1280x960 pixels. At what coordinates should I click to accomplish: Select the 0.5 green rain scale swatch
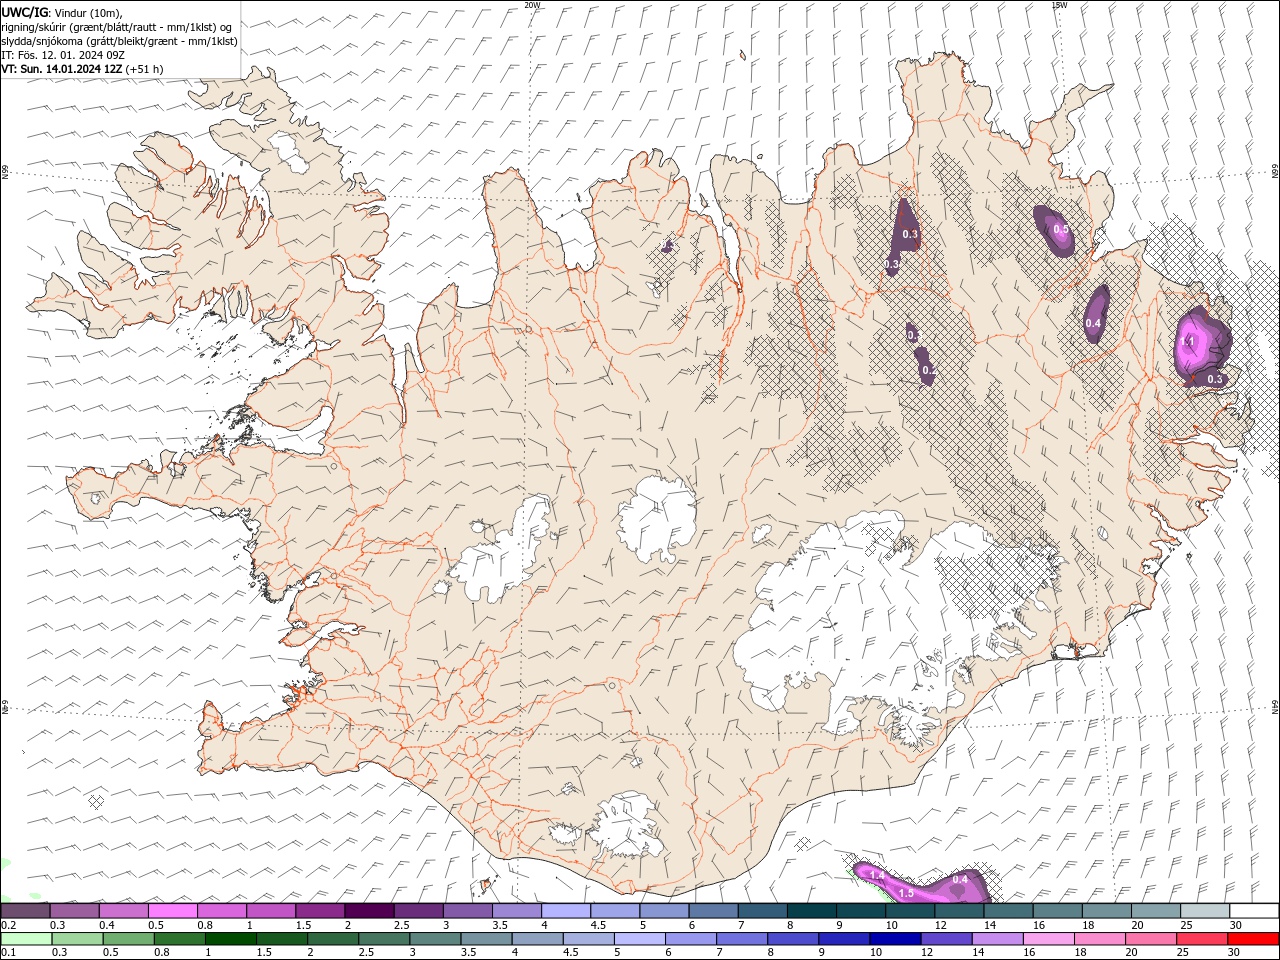tap(128, 939)
